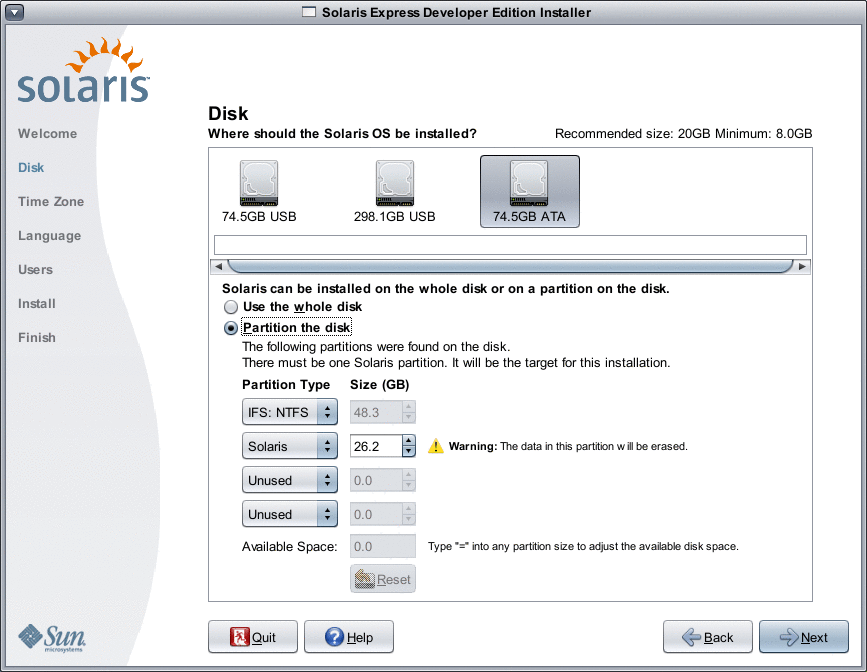The image size is (867, 672).
Task: Click the warning triangle beside the Solaris partition
Action: (x=436, y=446)
